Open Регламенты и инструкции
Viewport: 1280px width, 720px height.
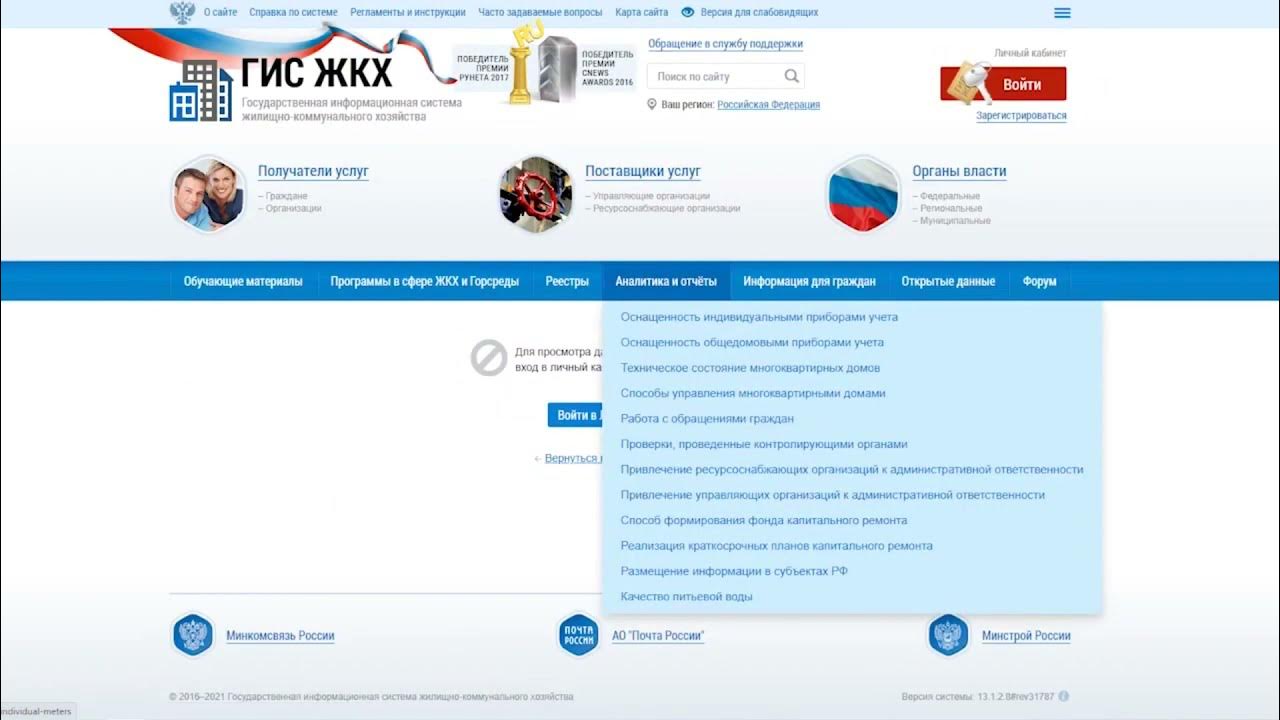point(408,12)
